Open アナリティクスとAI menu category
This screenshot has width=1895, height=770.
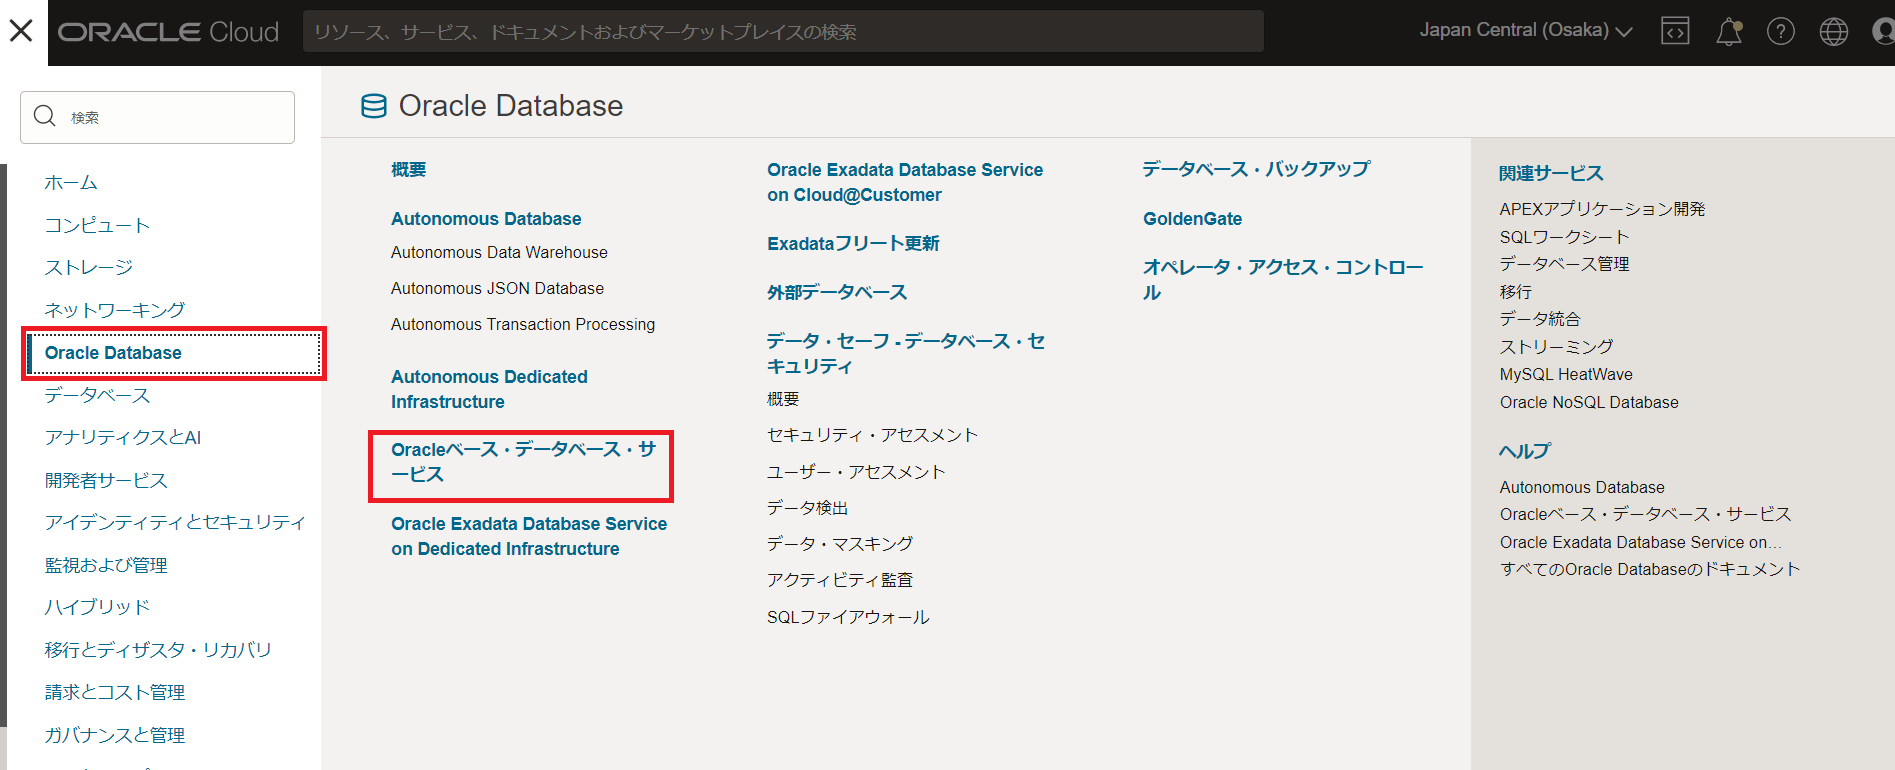click(122, 438)
